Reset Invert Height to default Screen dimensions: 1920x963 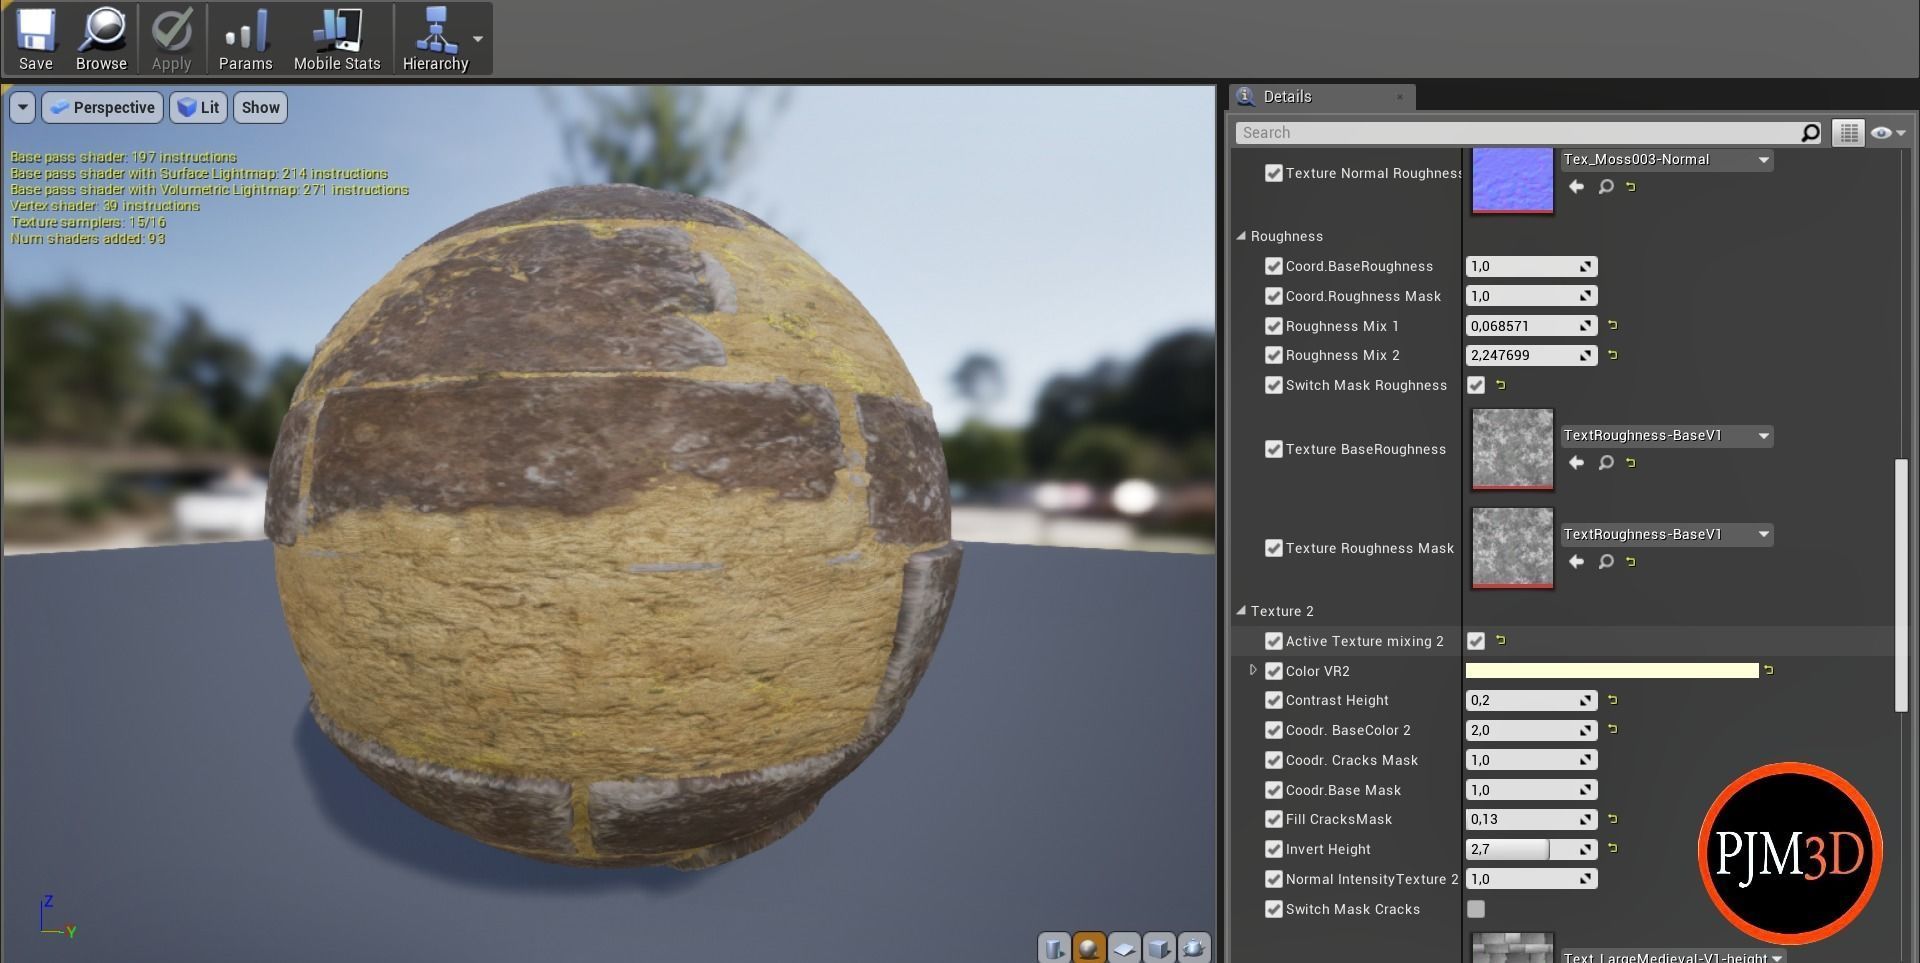[x=1613, y=849]
